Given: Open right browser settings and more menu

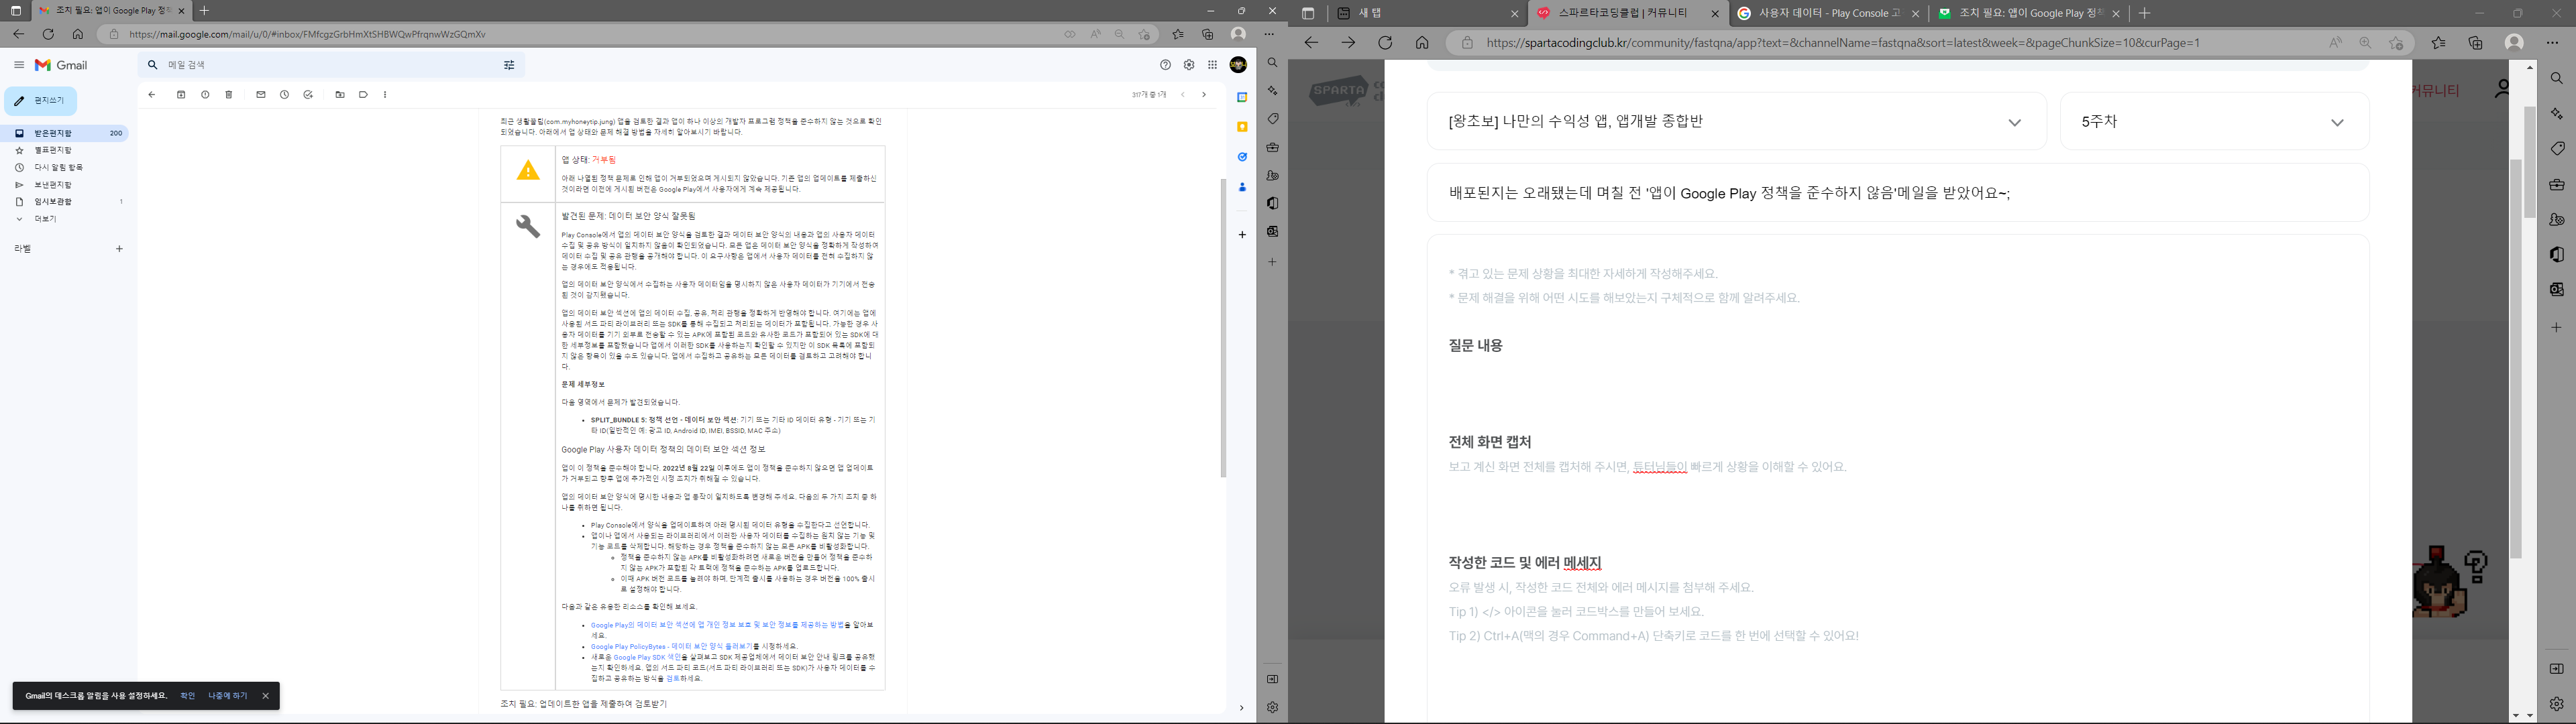Looking at the screenshot, I should (x=2552, y=43).
